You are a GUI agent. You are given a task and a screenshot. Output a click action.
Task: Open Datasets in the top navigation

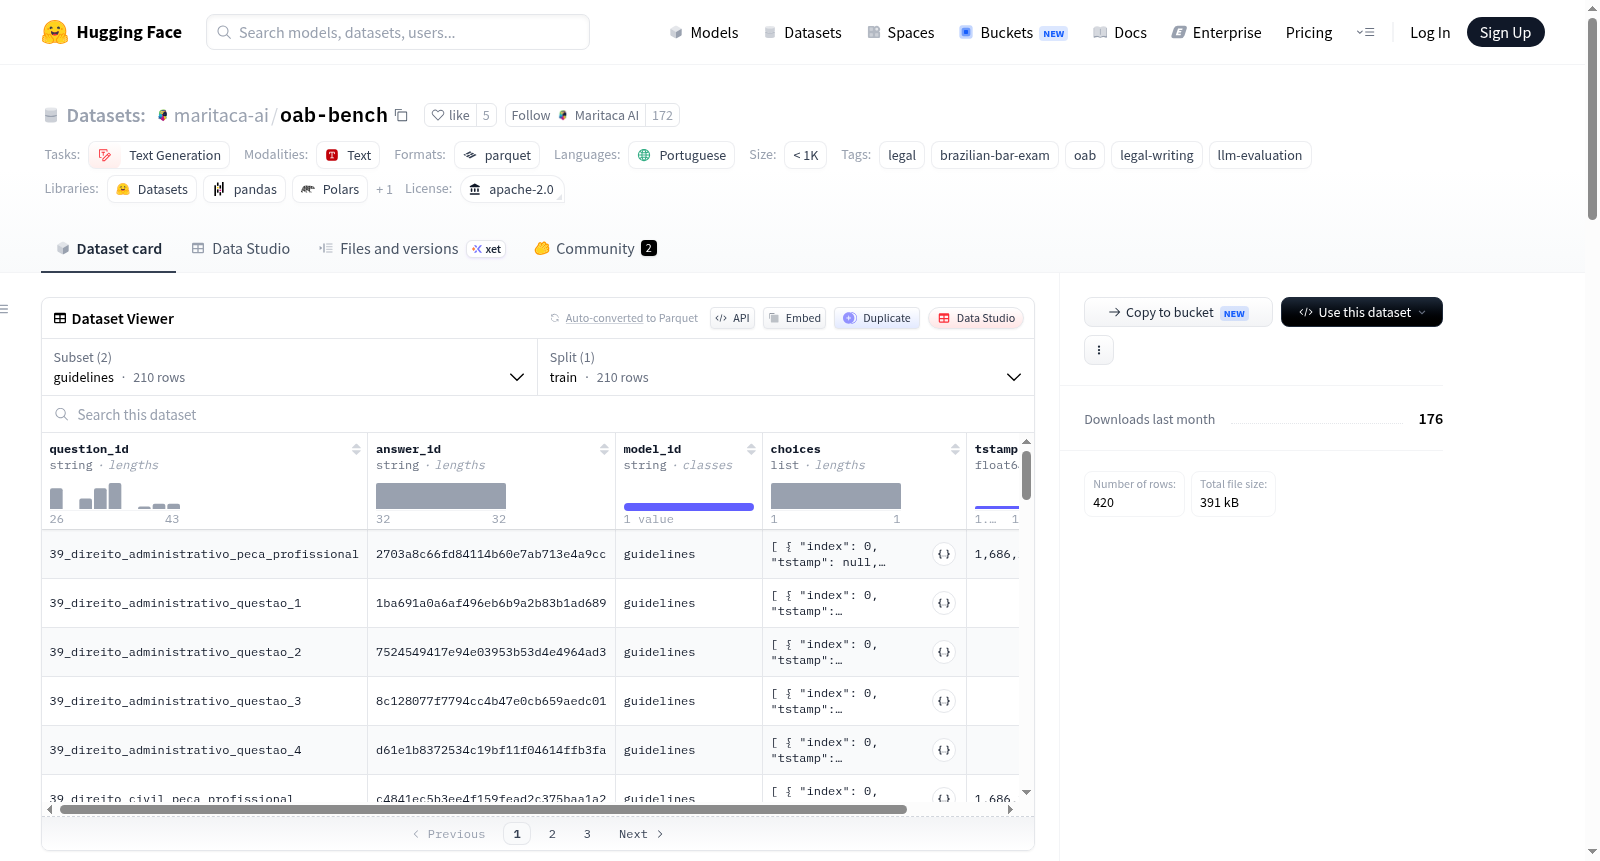tap(803, 32)
